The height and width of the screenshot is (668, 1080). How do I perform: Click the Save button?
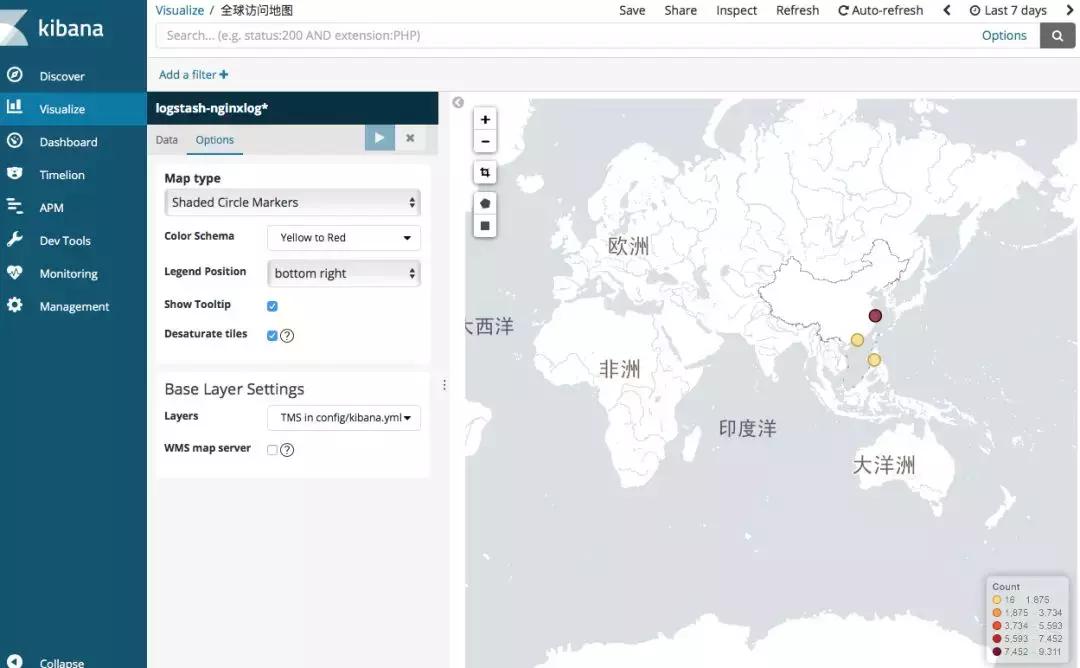(x=632, y=10)
